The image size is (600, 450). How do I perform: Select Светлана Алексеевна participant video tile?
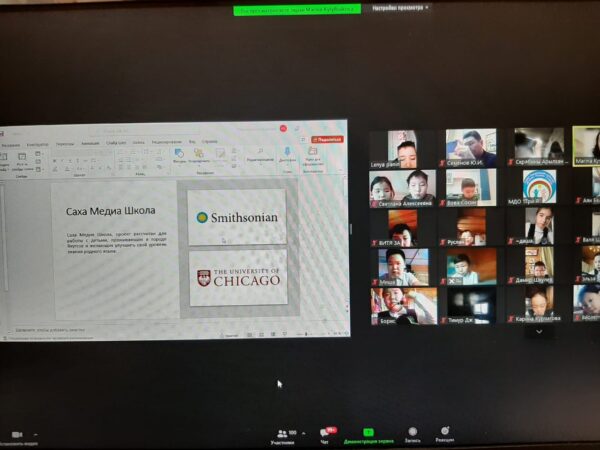tap(403, 189)
